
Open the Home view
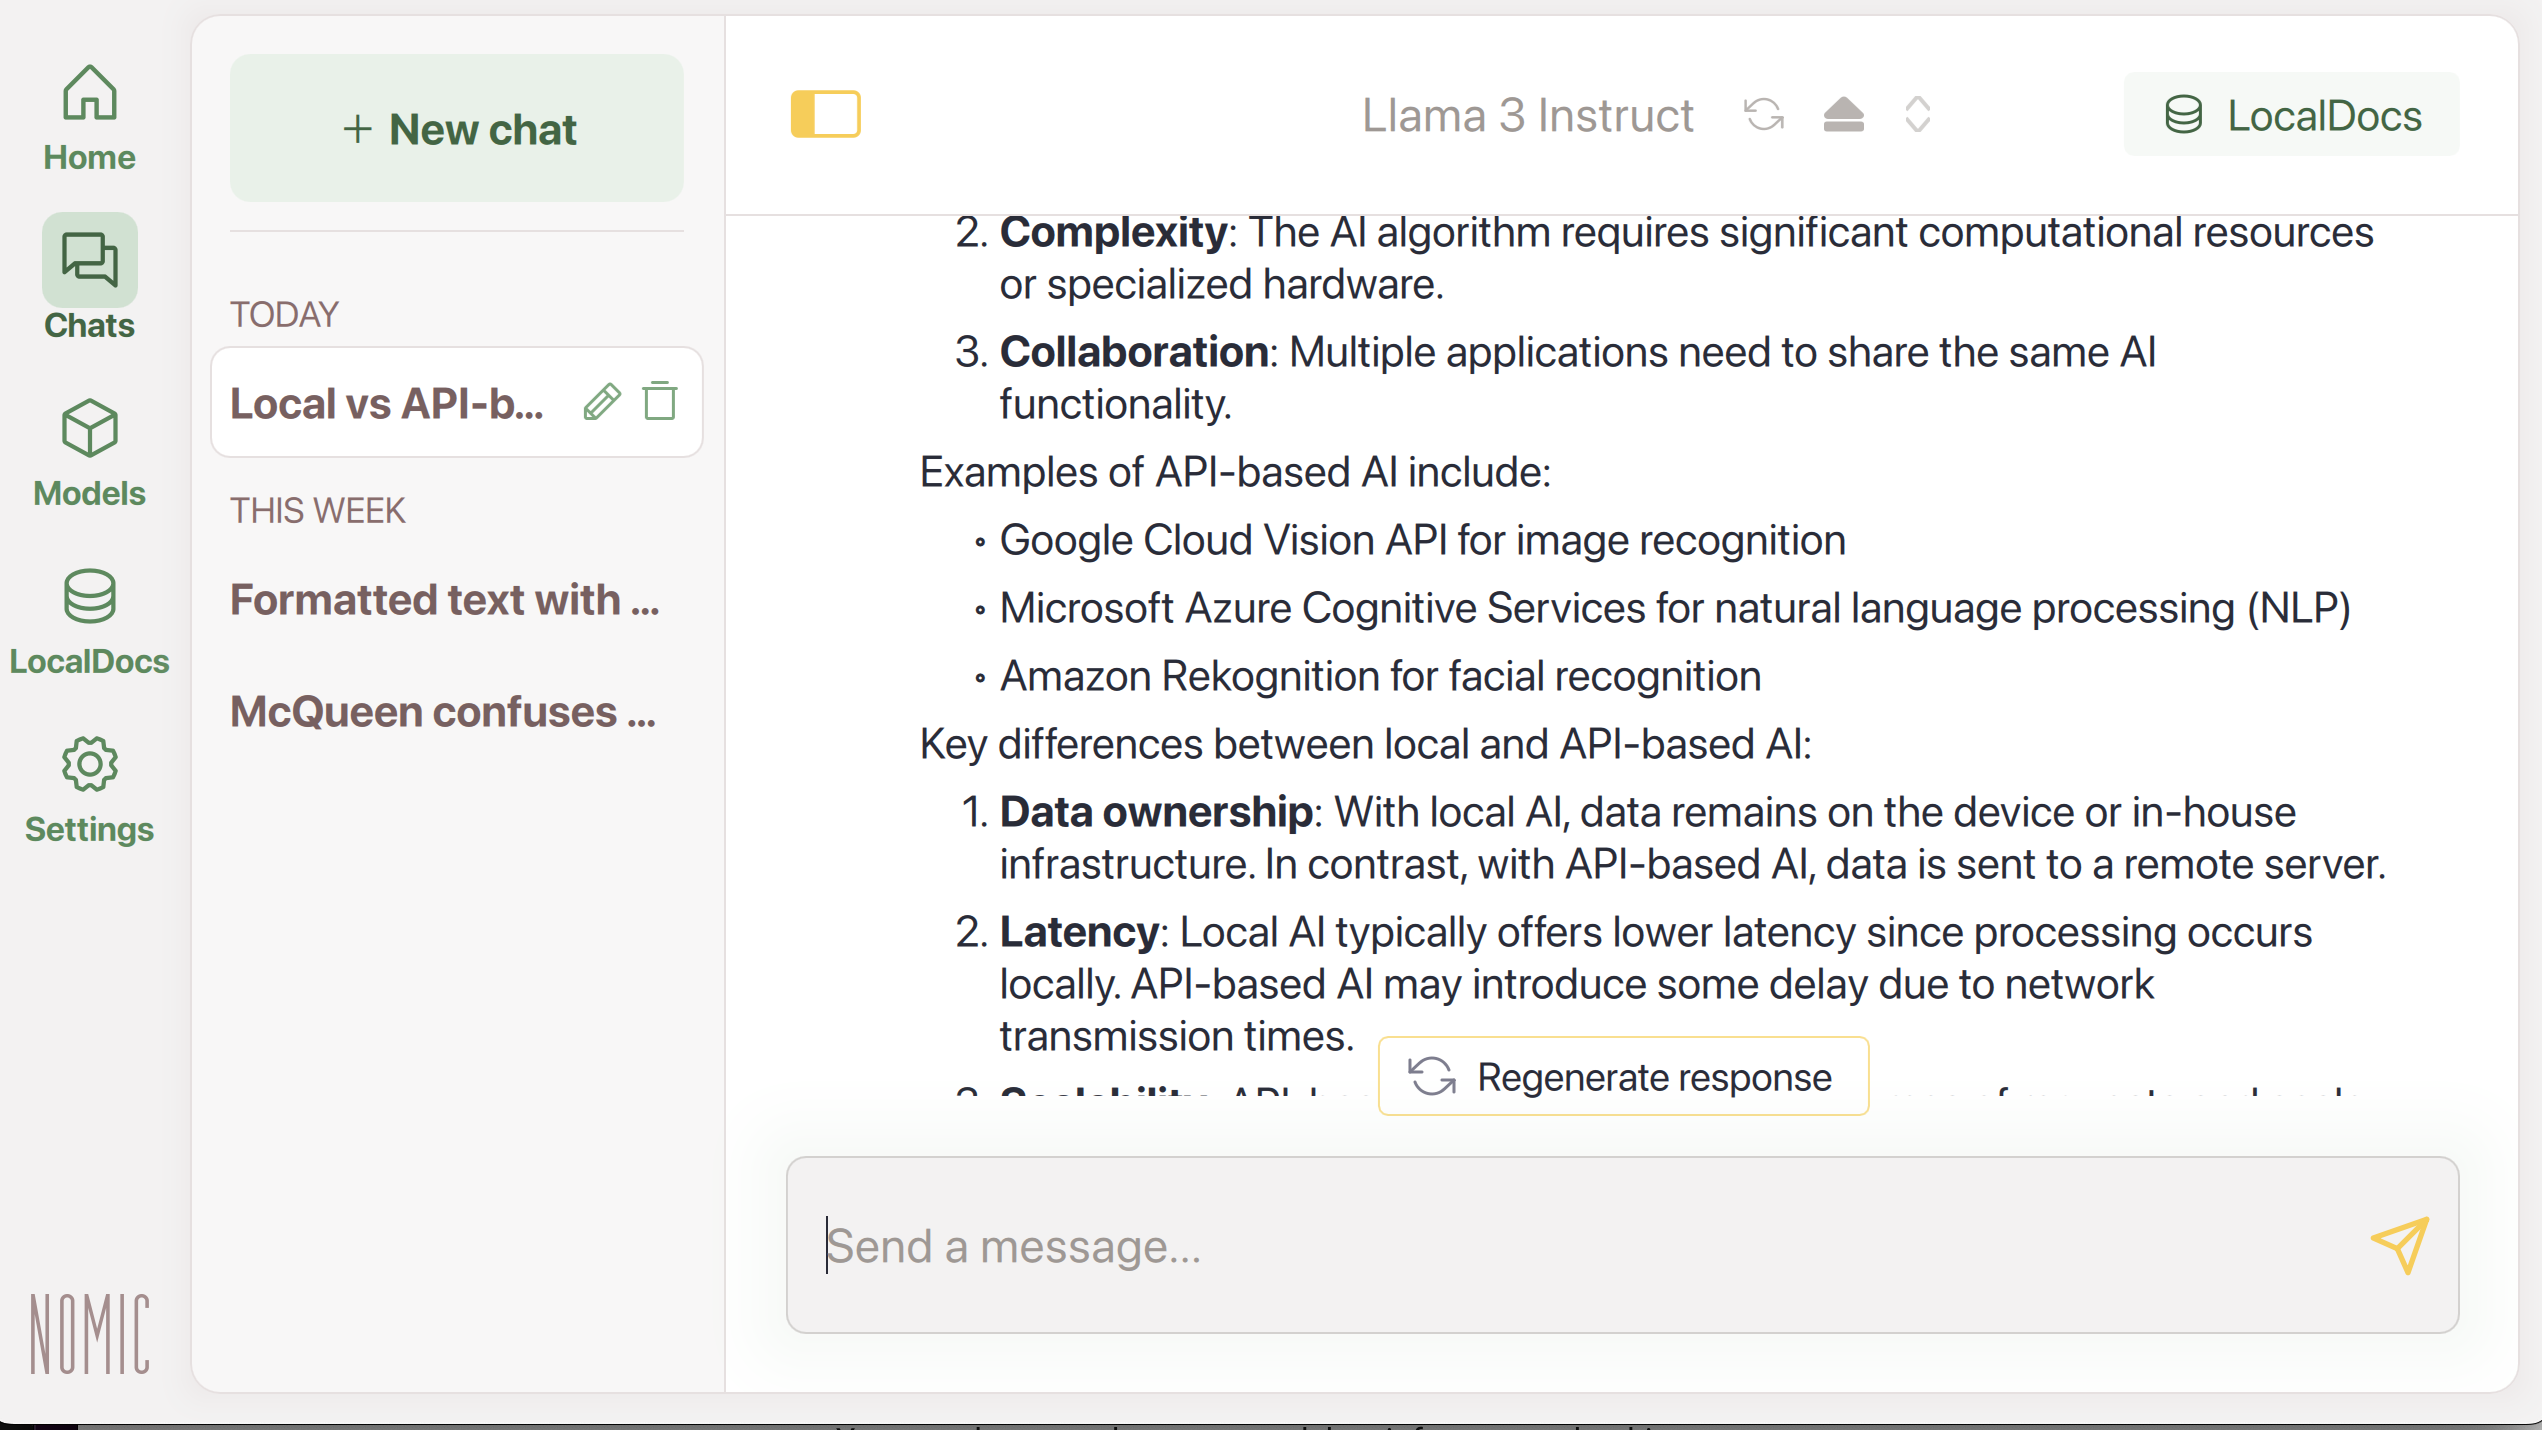point(89,118)
